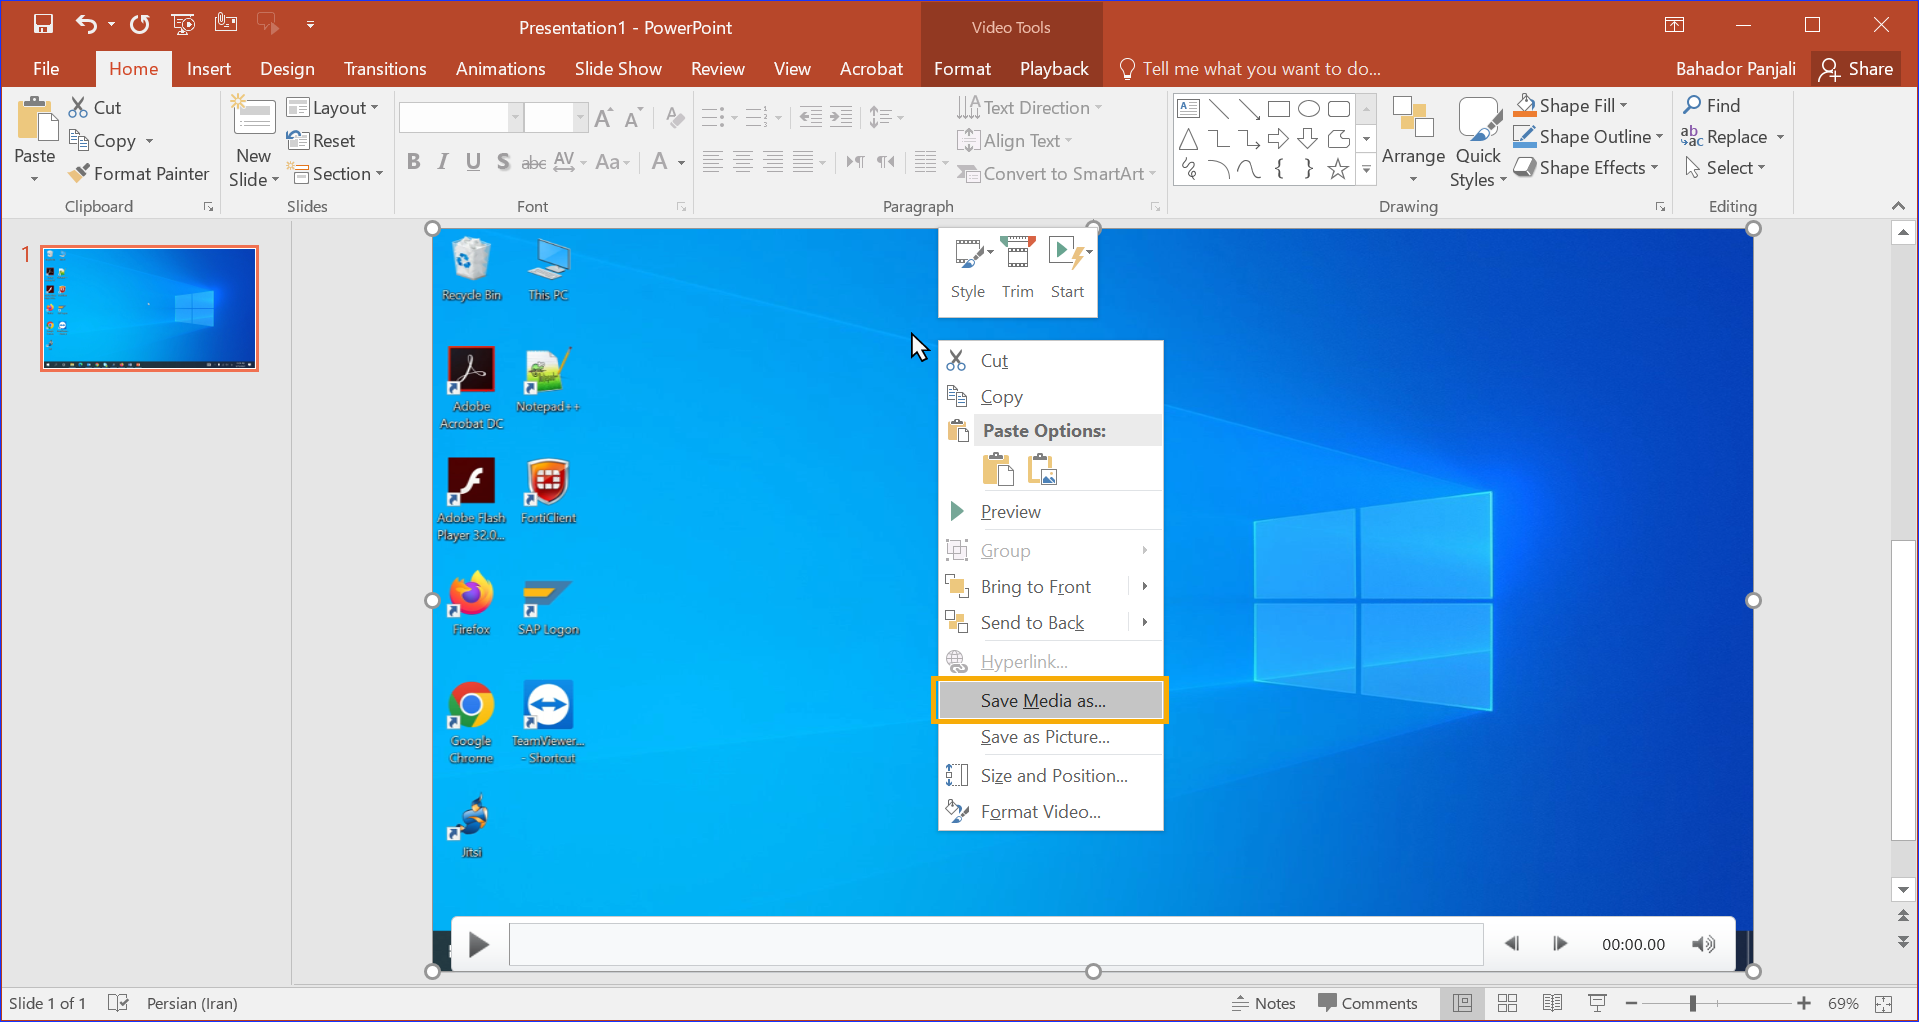Choose Paste as Picture option icon
1919x1022 pixels.
(1042, 469)
